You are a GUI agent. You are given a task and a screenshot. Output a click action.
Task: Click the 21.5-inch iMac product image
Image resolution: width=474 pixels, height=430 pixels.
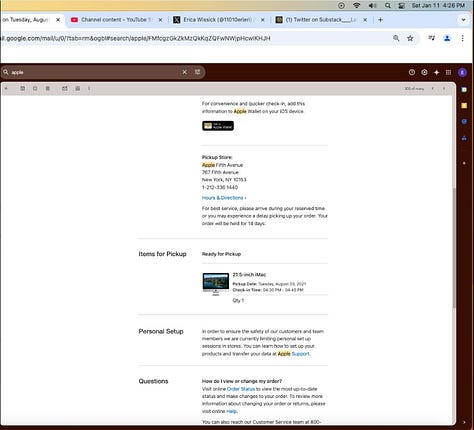[x=216, y=284]
